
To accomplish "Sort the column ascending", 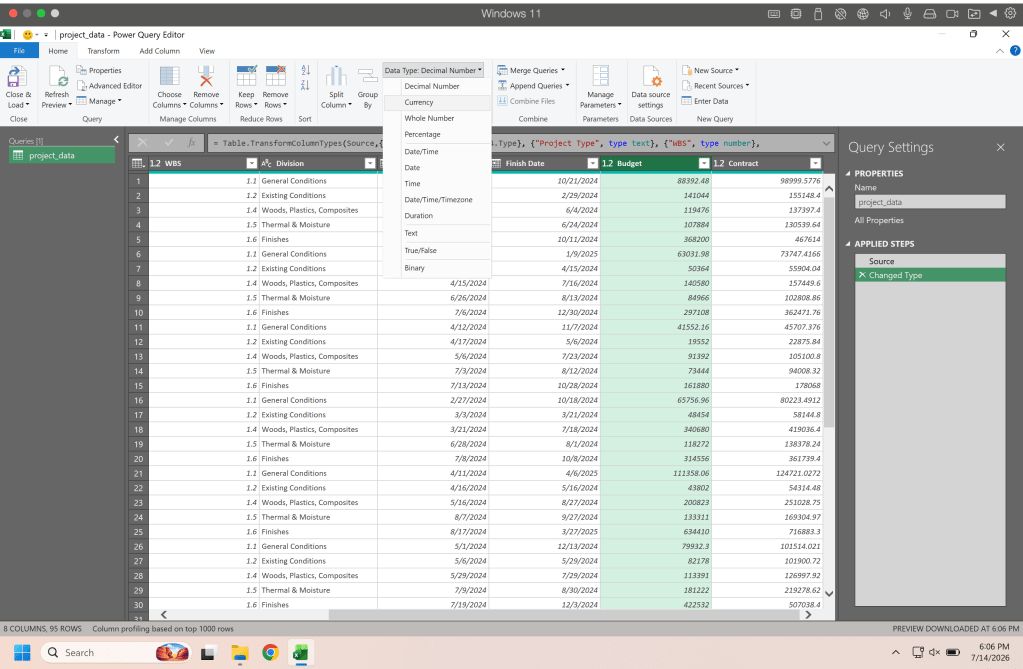I will click(x=305, y=70).
